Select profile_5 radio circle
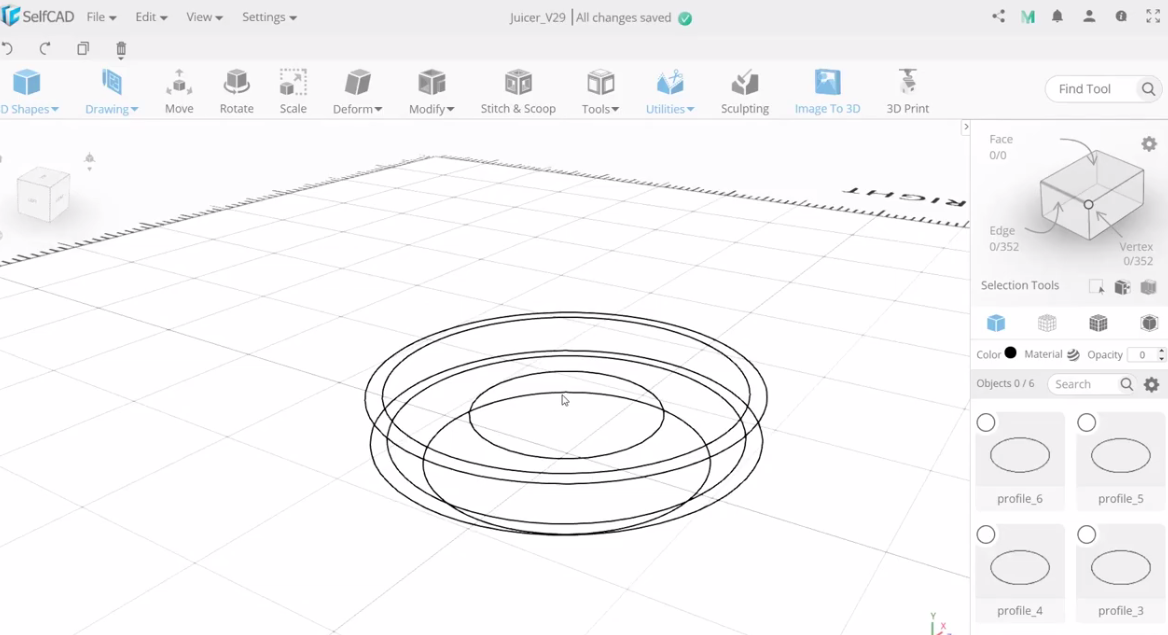This screenshot has height=635, width=1168. (x=1087, y=423)
